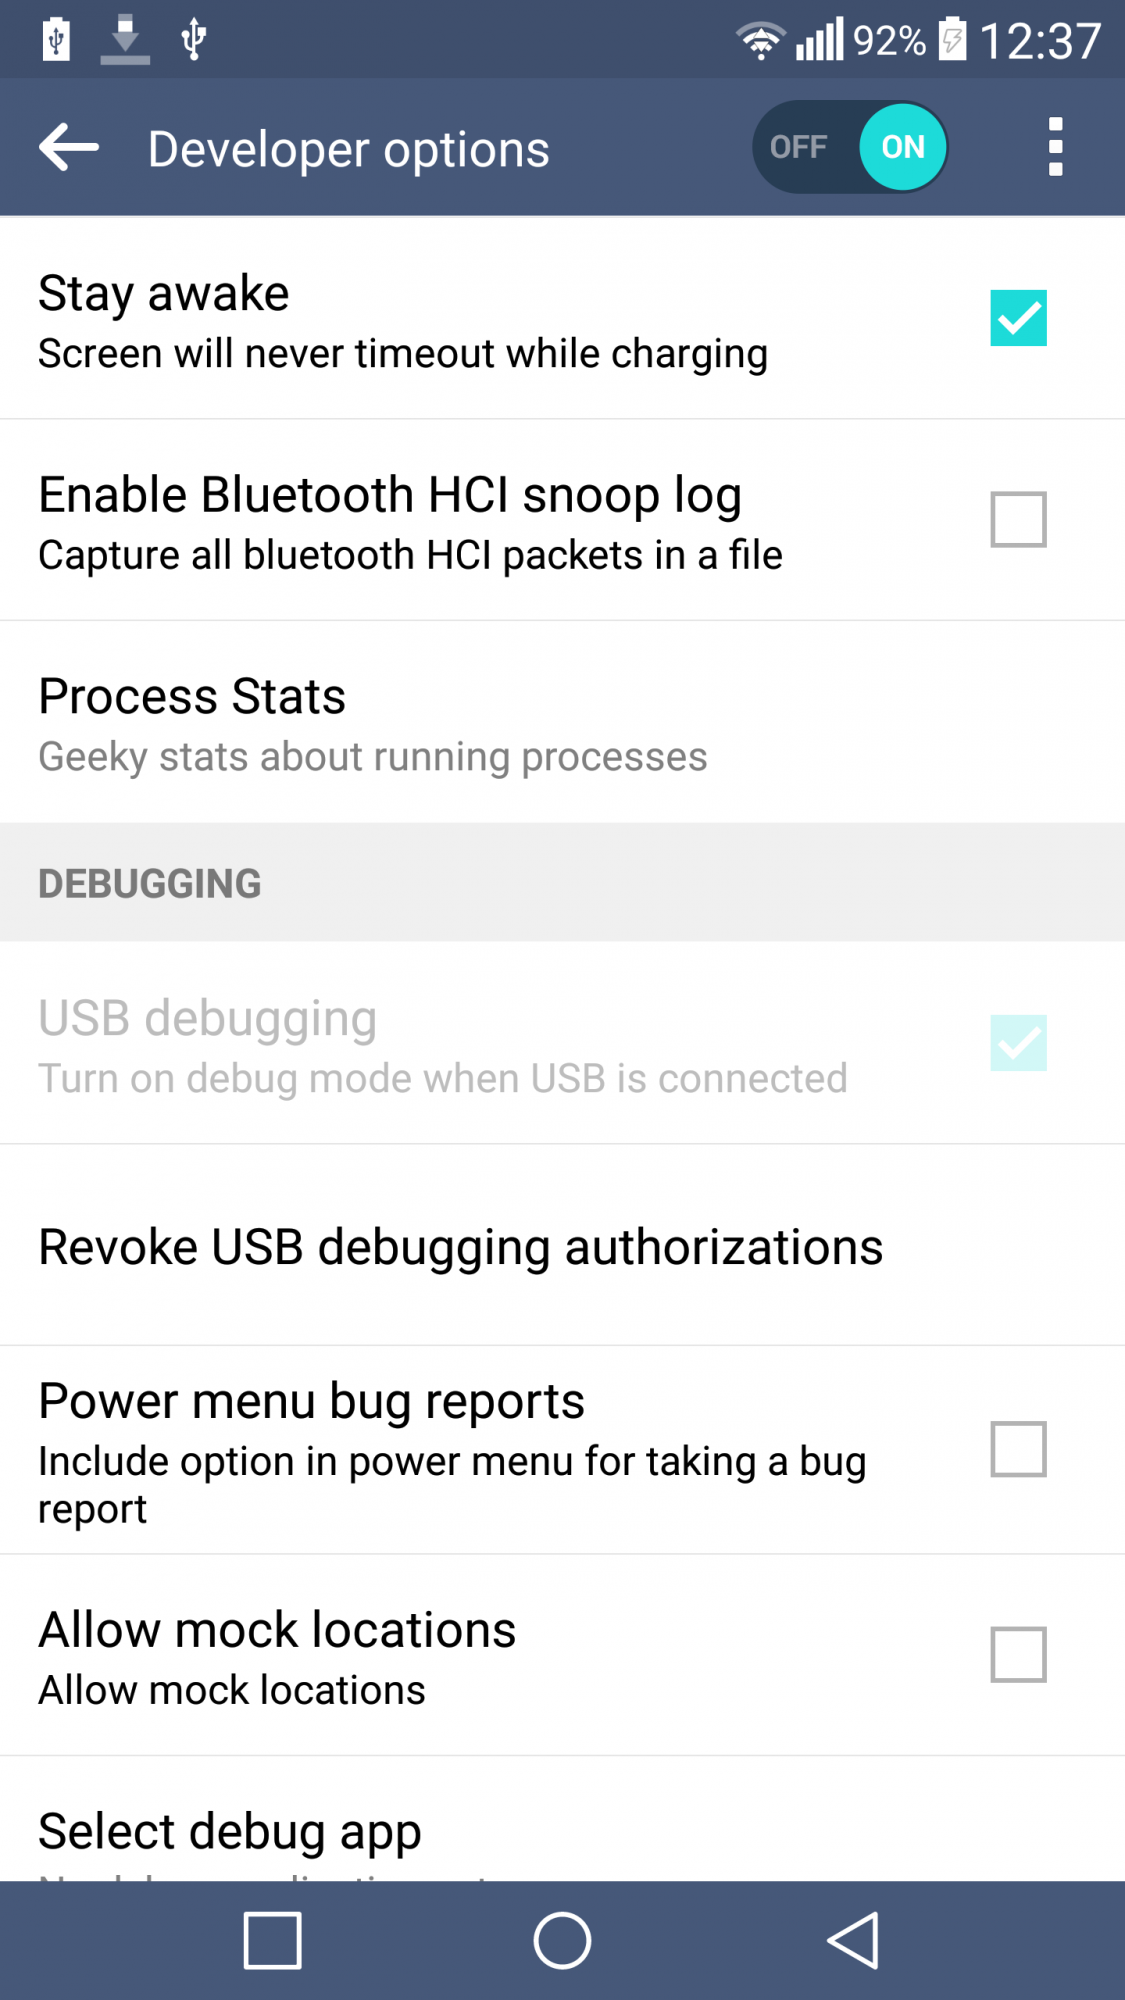
Task: Tap the recent apps square button
Action: pos(272,1941)
